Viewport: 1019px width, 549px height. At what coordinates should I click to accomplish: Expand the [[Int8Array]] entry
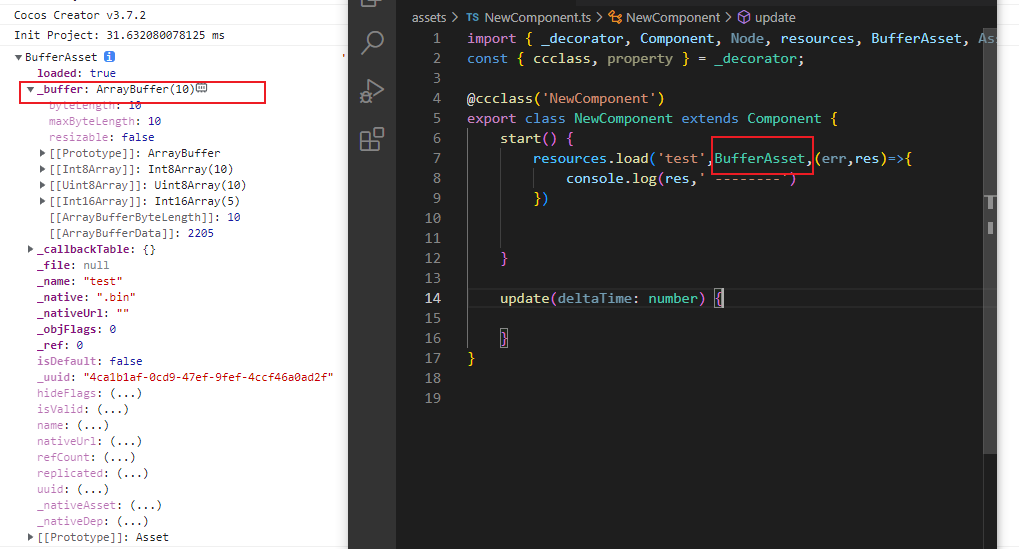[42, 169]
